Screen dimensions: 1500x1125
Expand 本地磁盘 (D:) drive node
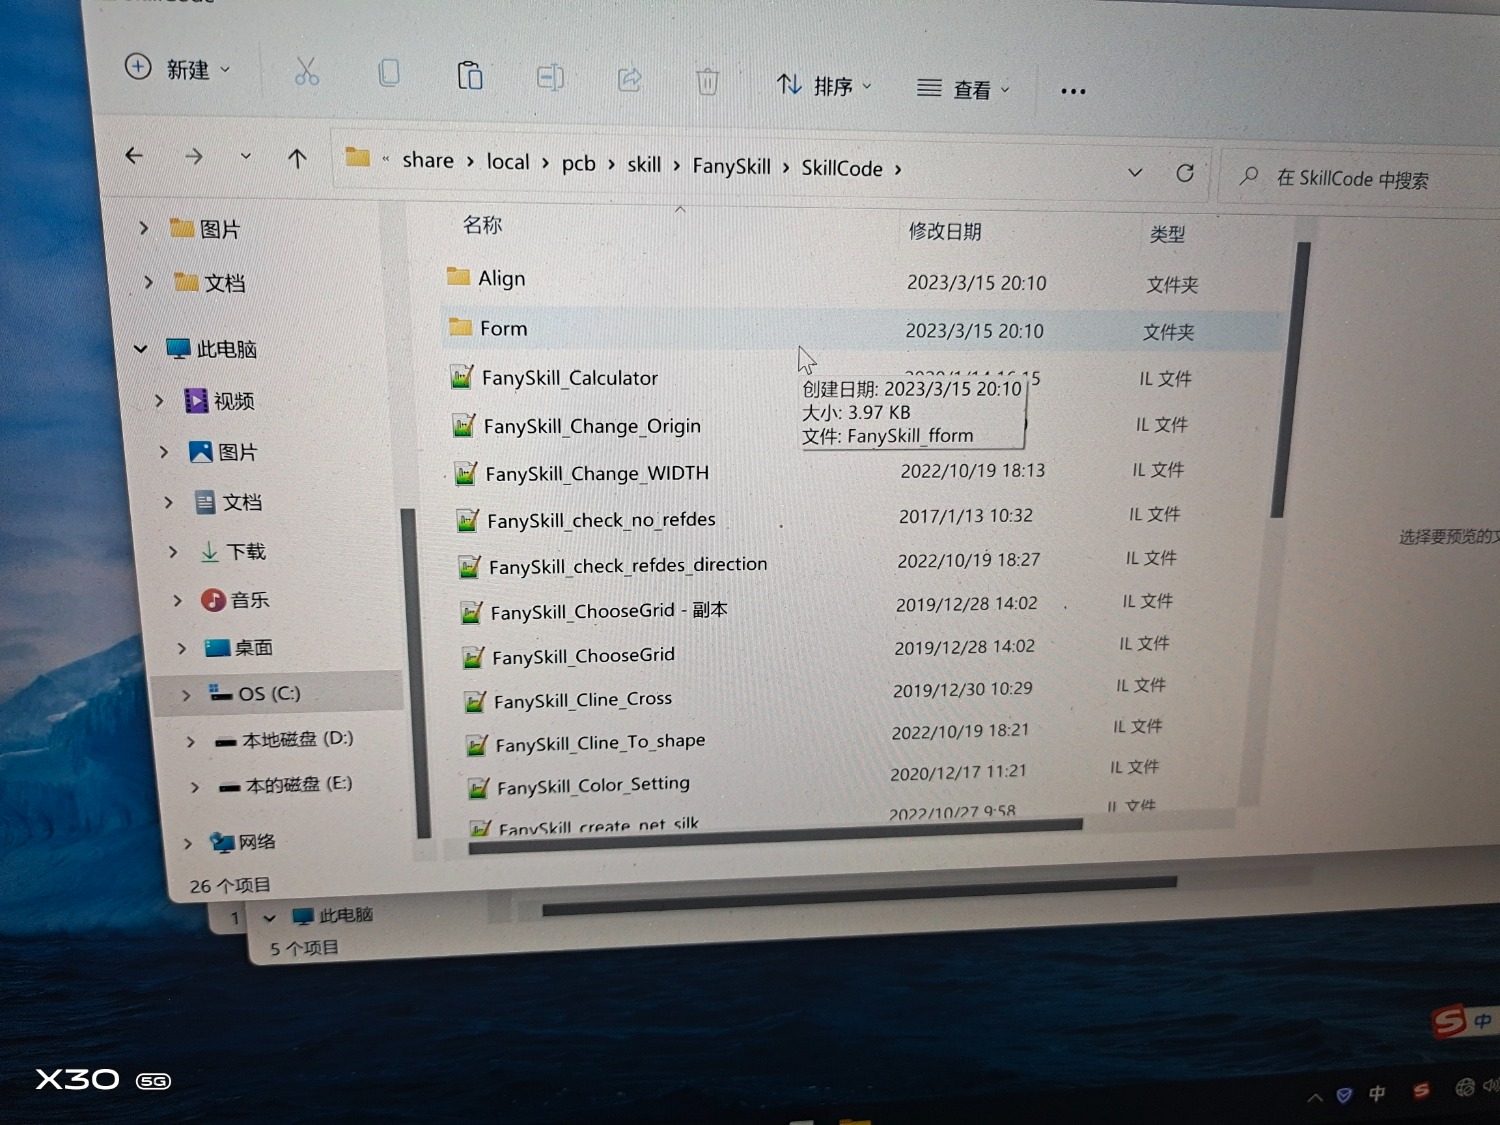coord(190,741)
